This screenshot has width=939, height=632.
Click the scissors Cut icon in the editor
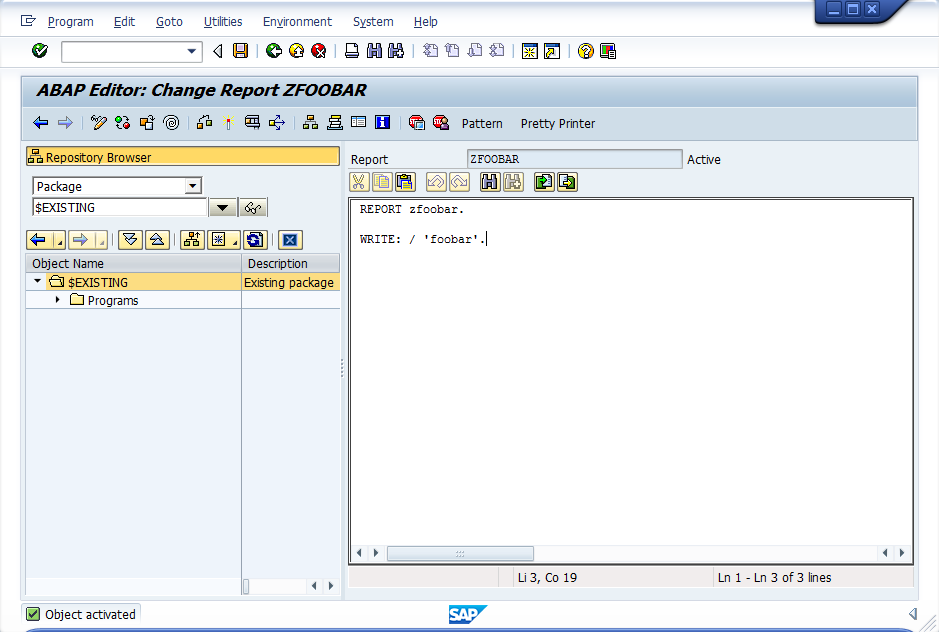(359, 182)
